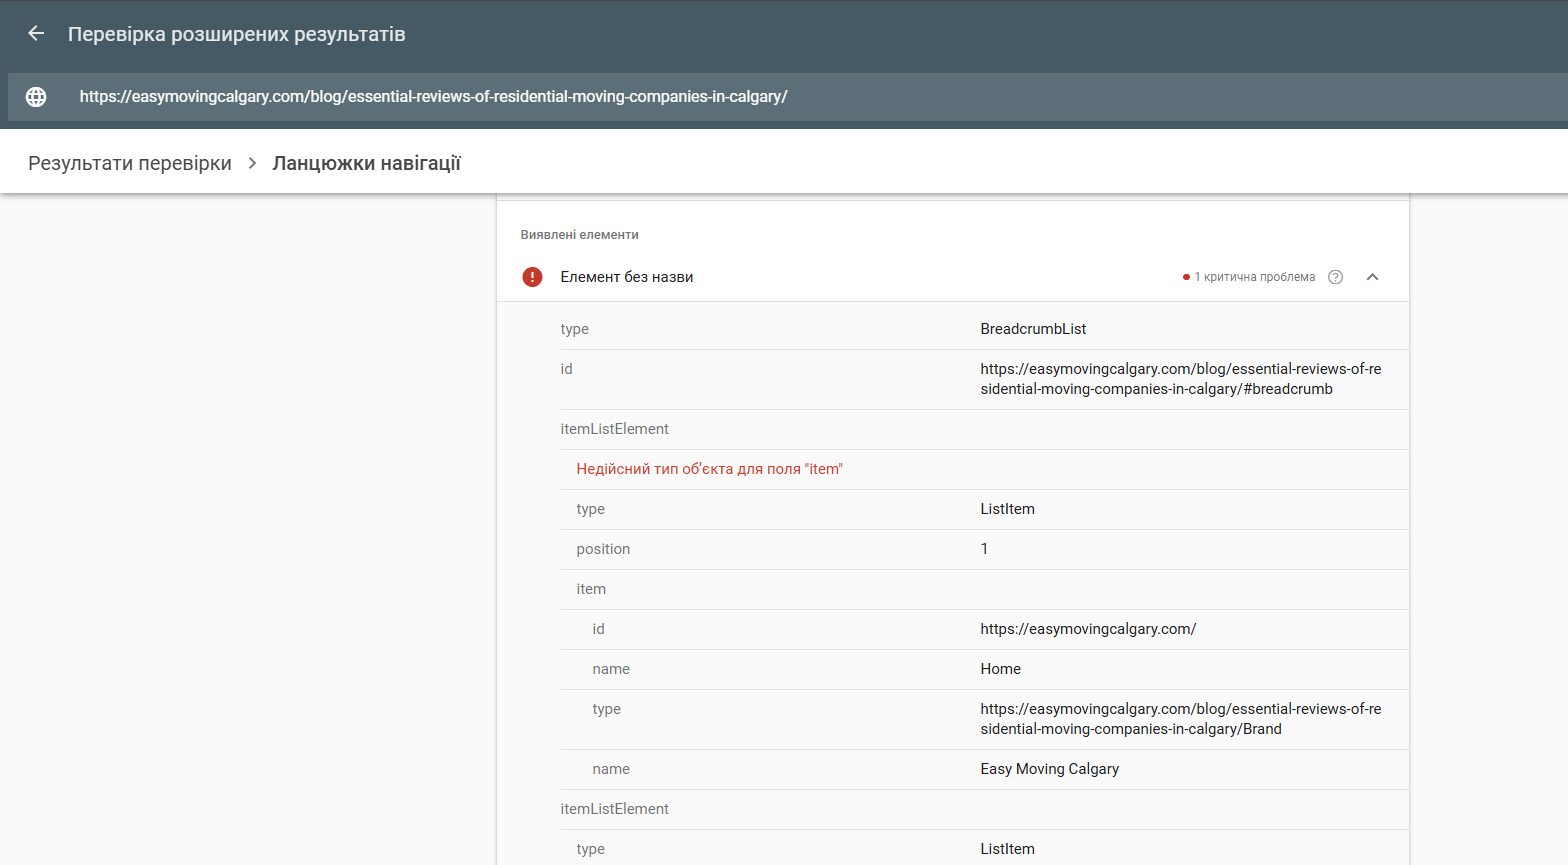Click the 'Елемент без назви' header row
This screenshot has height=865, width=1568.
click(627, 277)
